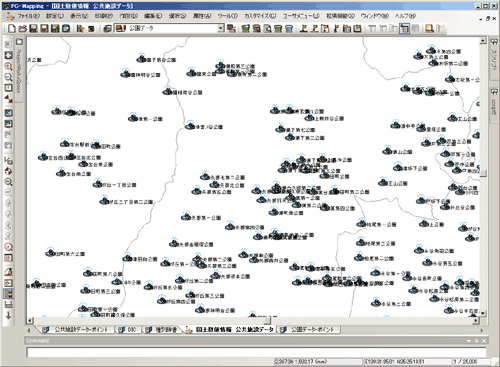Image resolution: width=500 pixels, height=367 pixels.
Task: Click the 1/25,000 scale status field
Action: pyautogui.click(x=471, y=361)
